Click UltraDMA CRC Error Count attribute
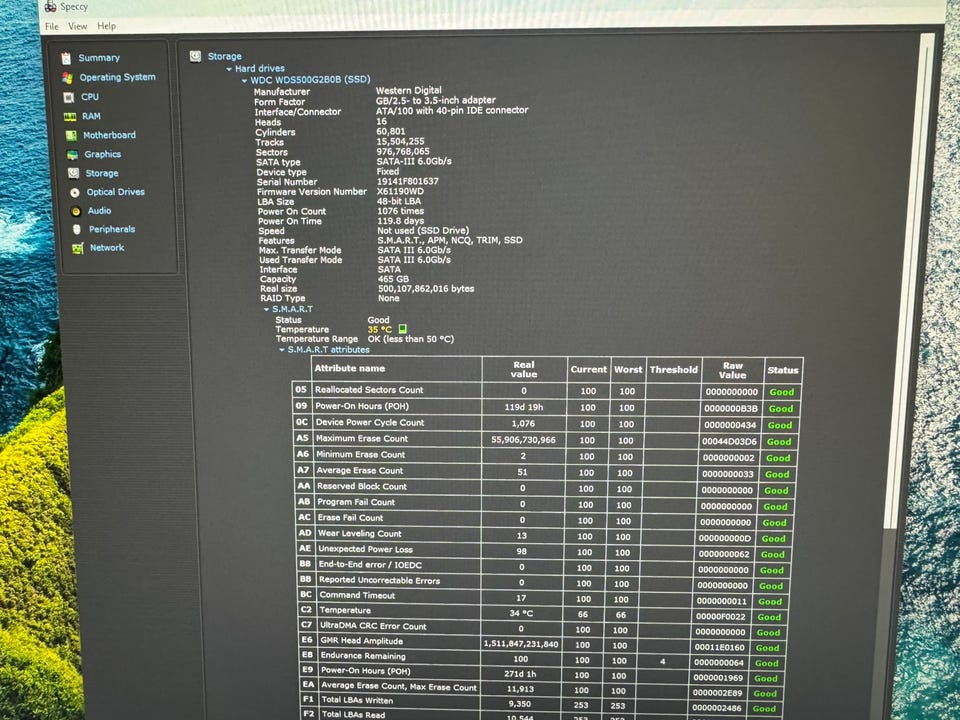 (373, 626)
